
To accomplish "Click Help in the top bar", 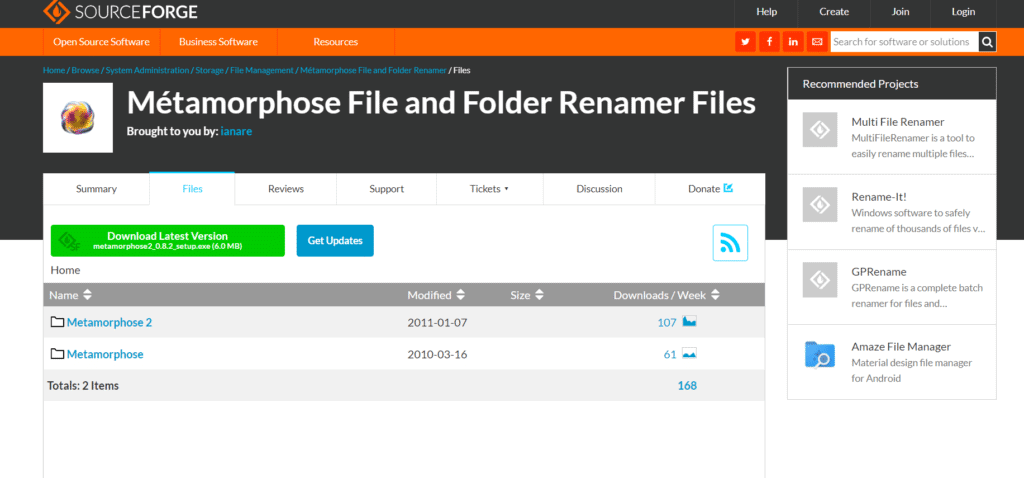I will tap(767, 11).
